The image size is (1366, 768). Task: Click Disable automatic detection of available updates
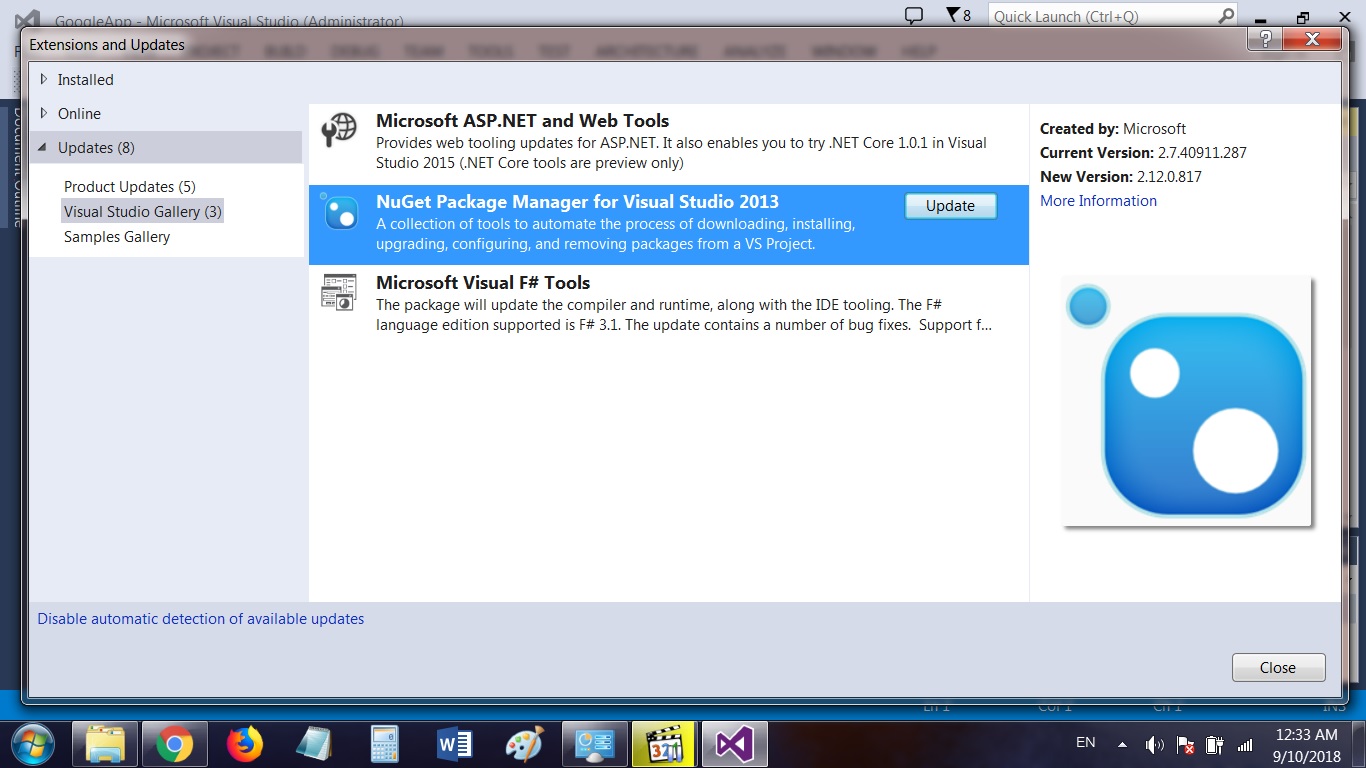(x=201, y=619)
